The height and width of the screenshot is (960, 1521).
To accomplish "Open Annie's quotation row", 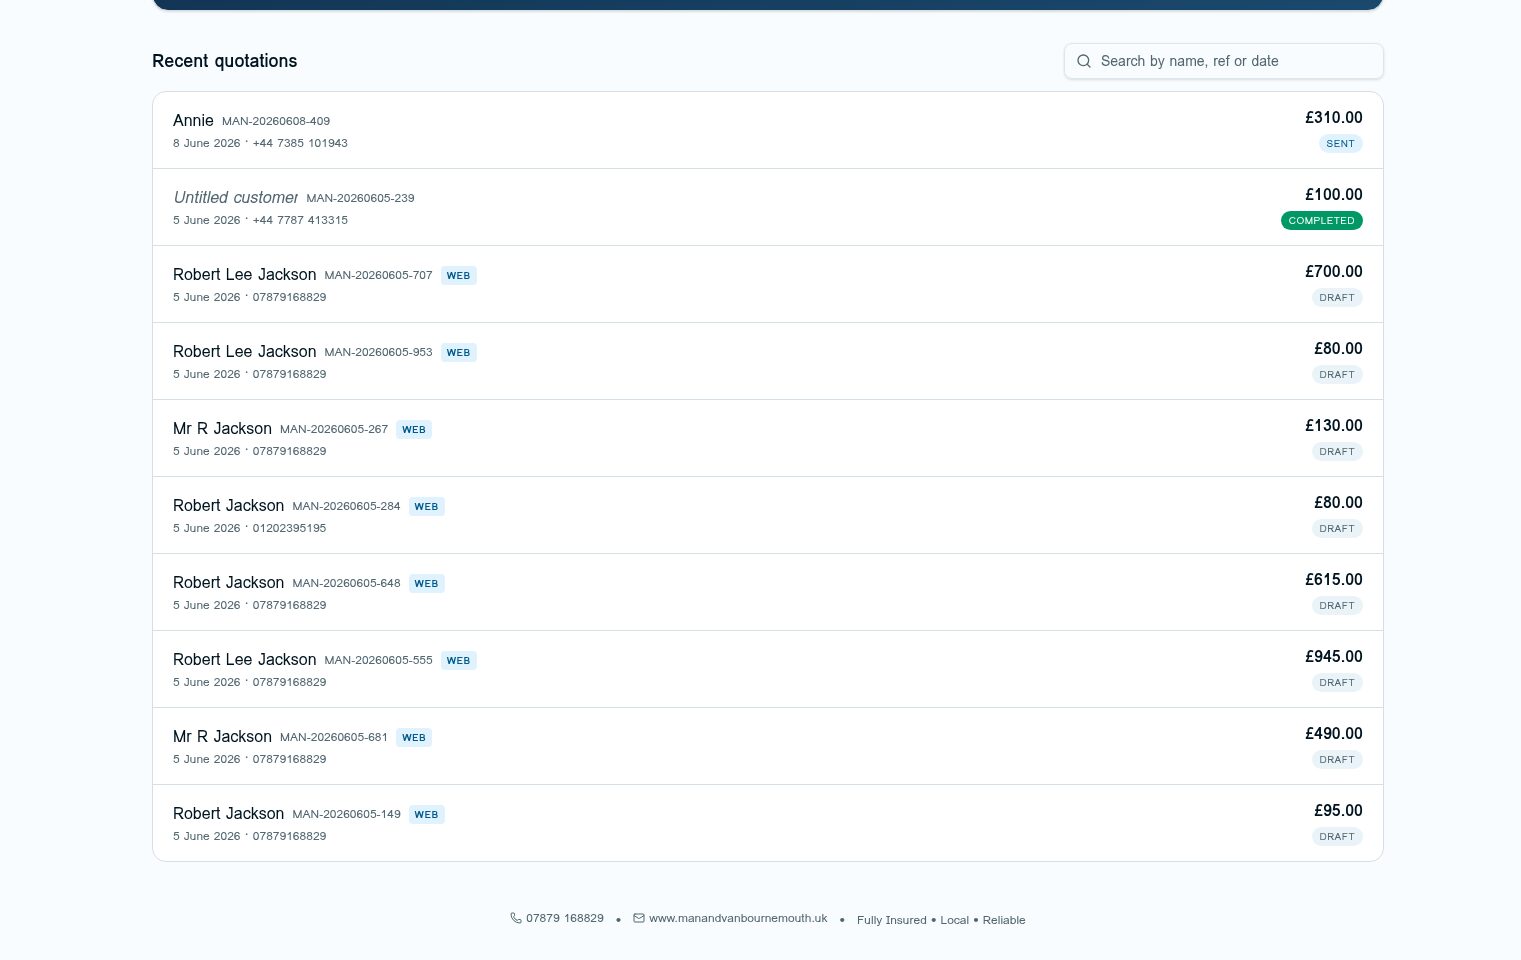I will 768,130.
